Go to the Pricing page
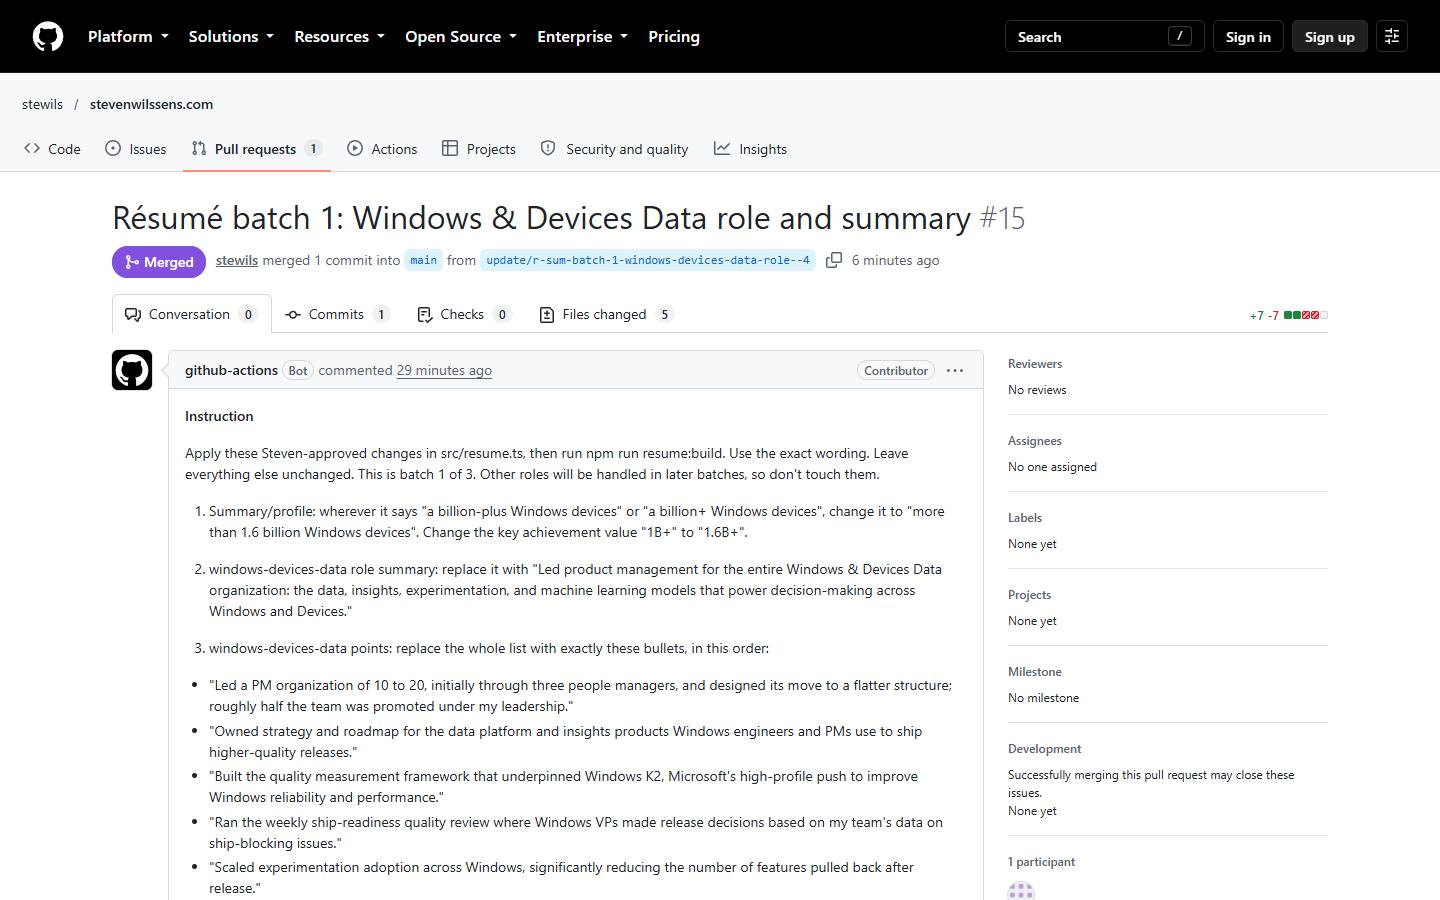 click(x=674, y=37)
